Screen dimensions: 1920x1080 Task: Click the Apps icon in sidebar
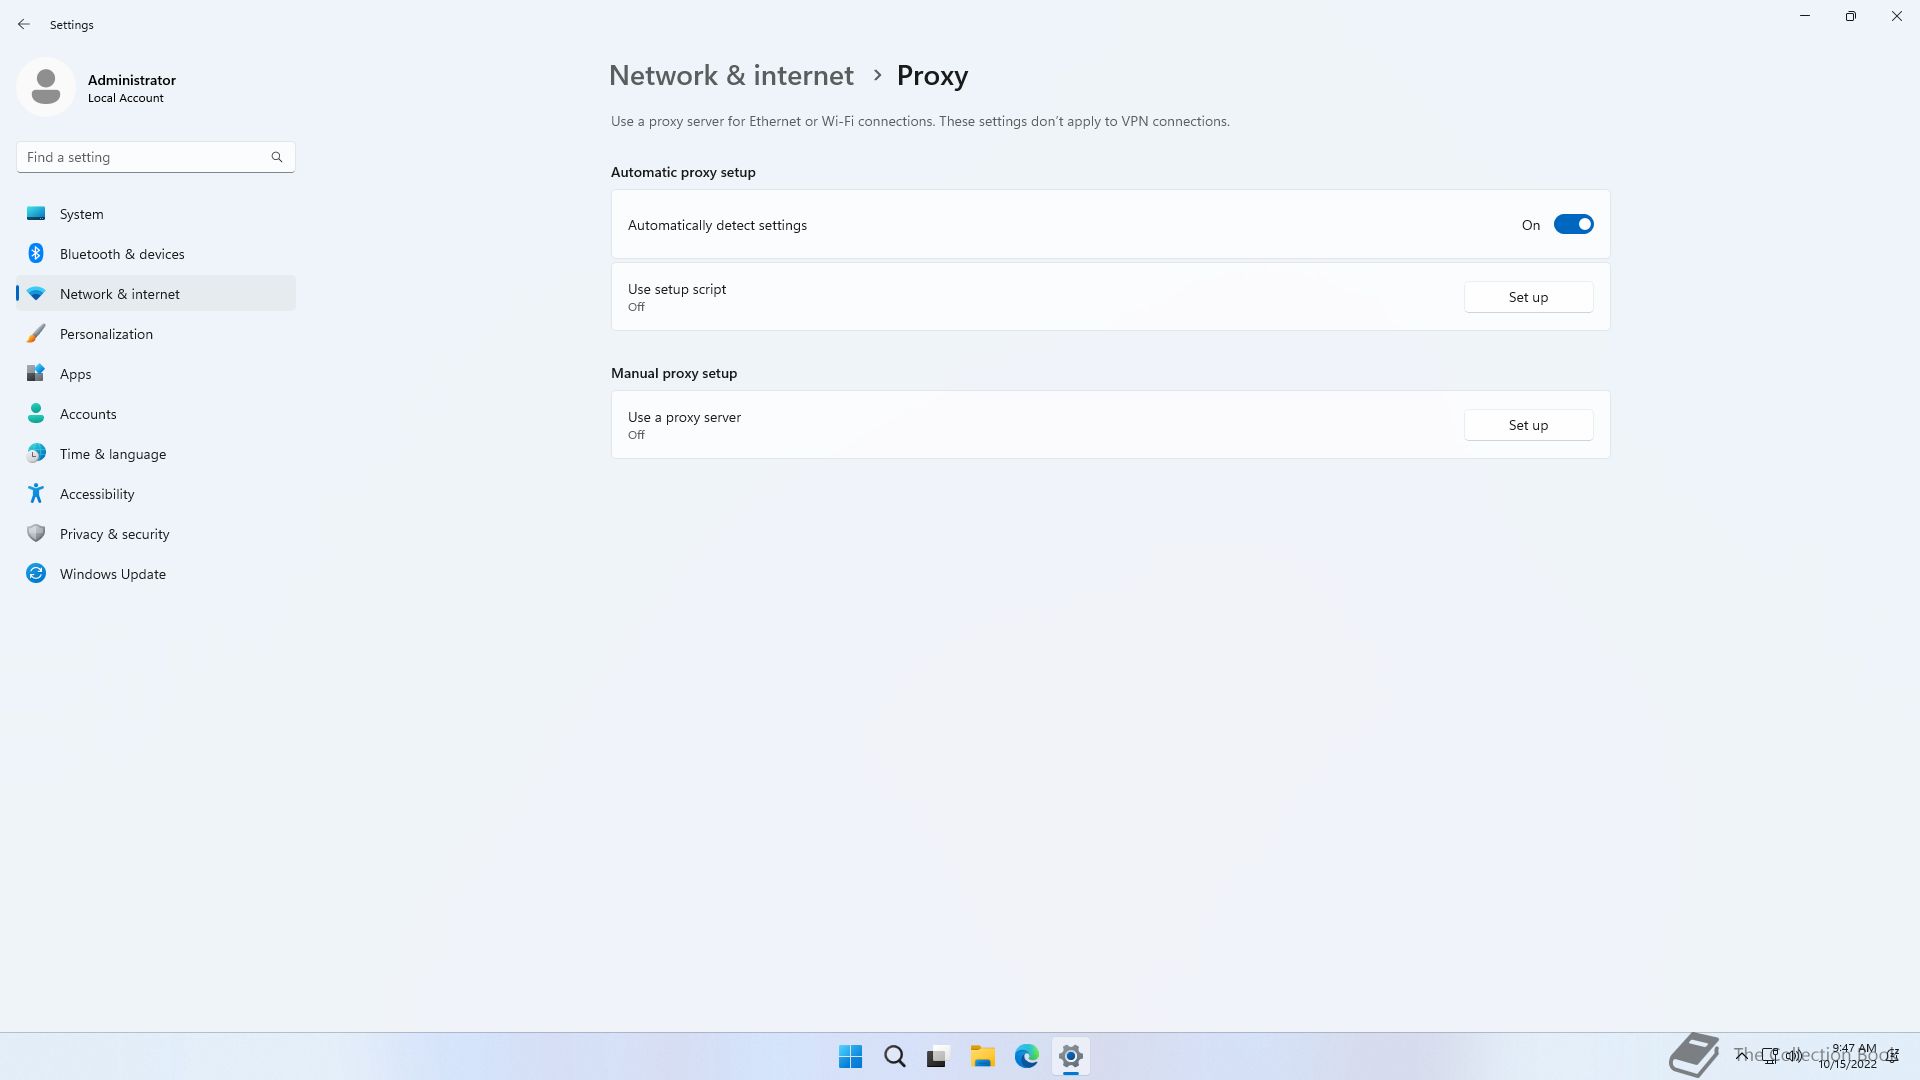36,373
